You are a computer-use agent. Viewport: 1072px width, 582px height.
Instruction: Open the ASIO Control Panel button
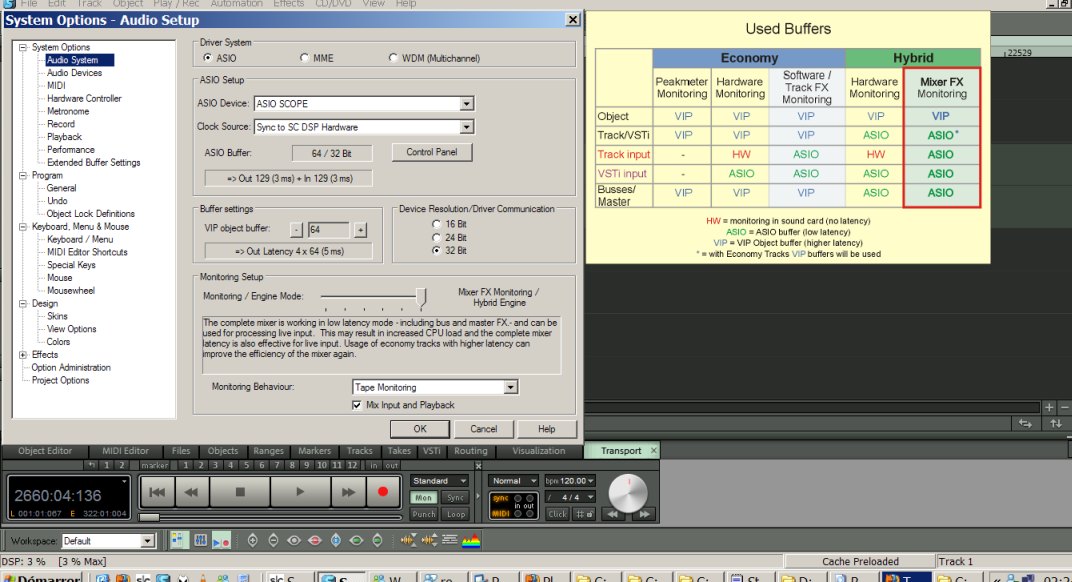point(431,152)
